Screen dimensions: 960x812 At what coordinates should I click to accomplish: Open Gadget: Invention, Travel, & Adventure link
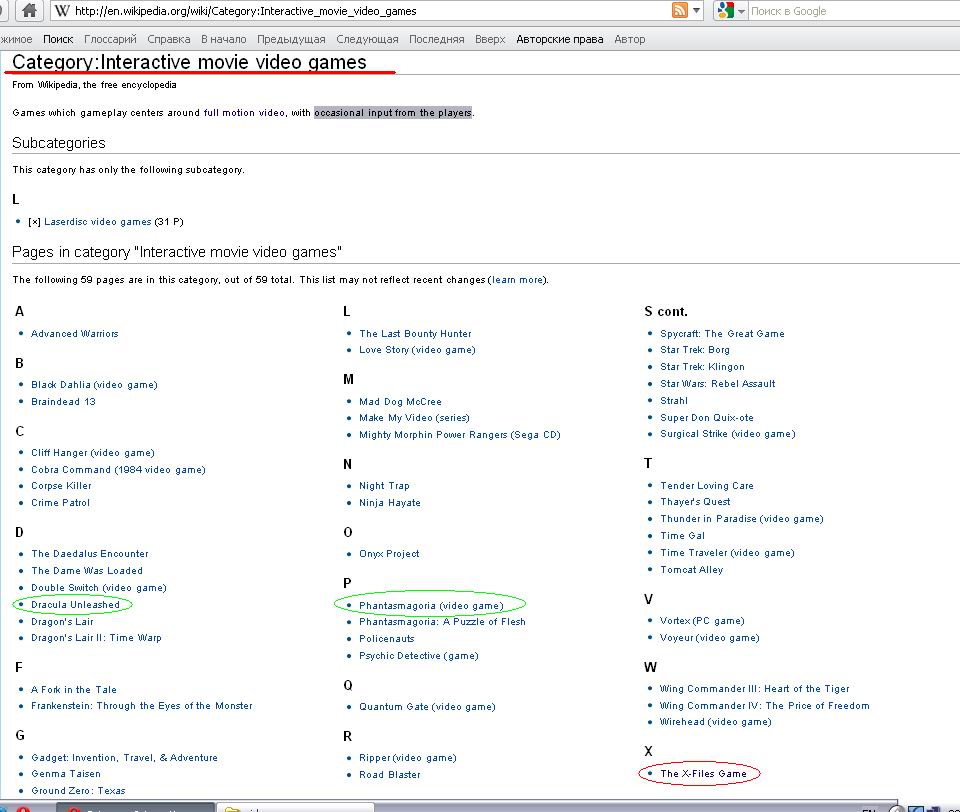124,757
